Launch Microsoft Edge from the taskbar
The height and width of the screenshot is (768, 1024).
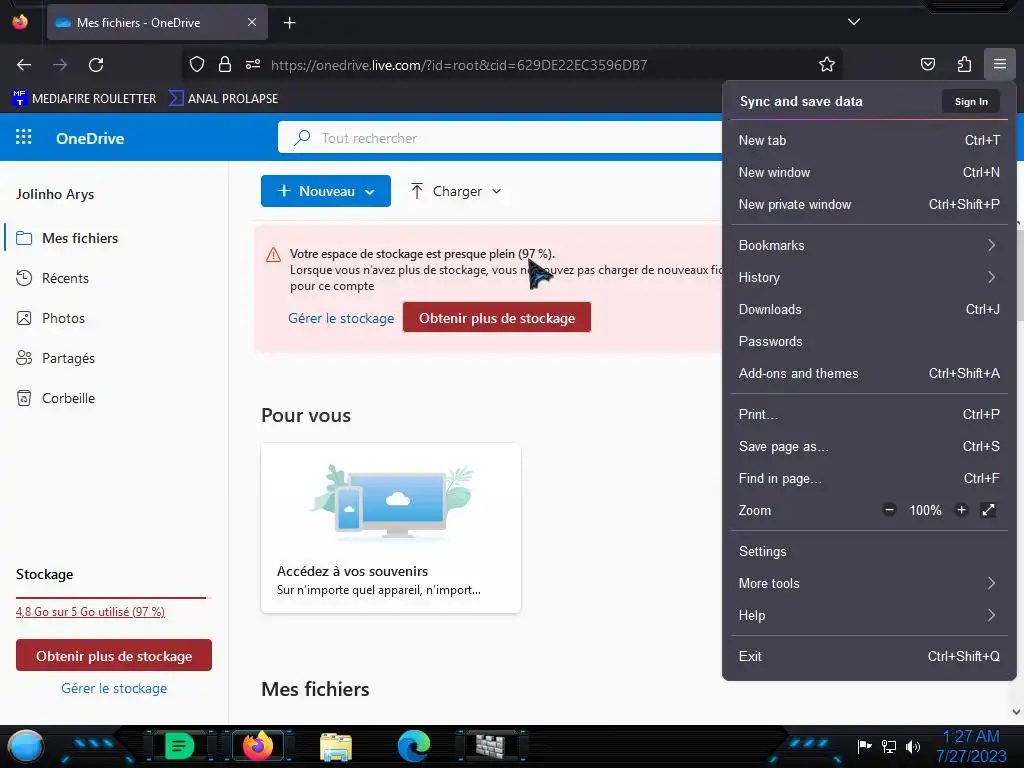click(414, 746)
